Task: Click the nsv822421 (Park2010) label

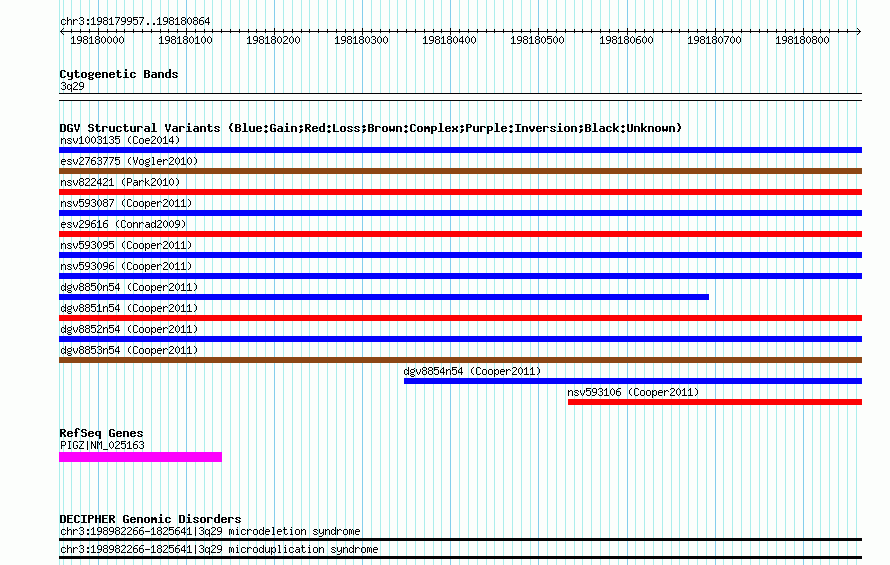Action: tap(120, 182)
